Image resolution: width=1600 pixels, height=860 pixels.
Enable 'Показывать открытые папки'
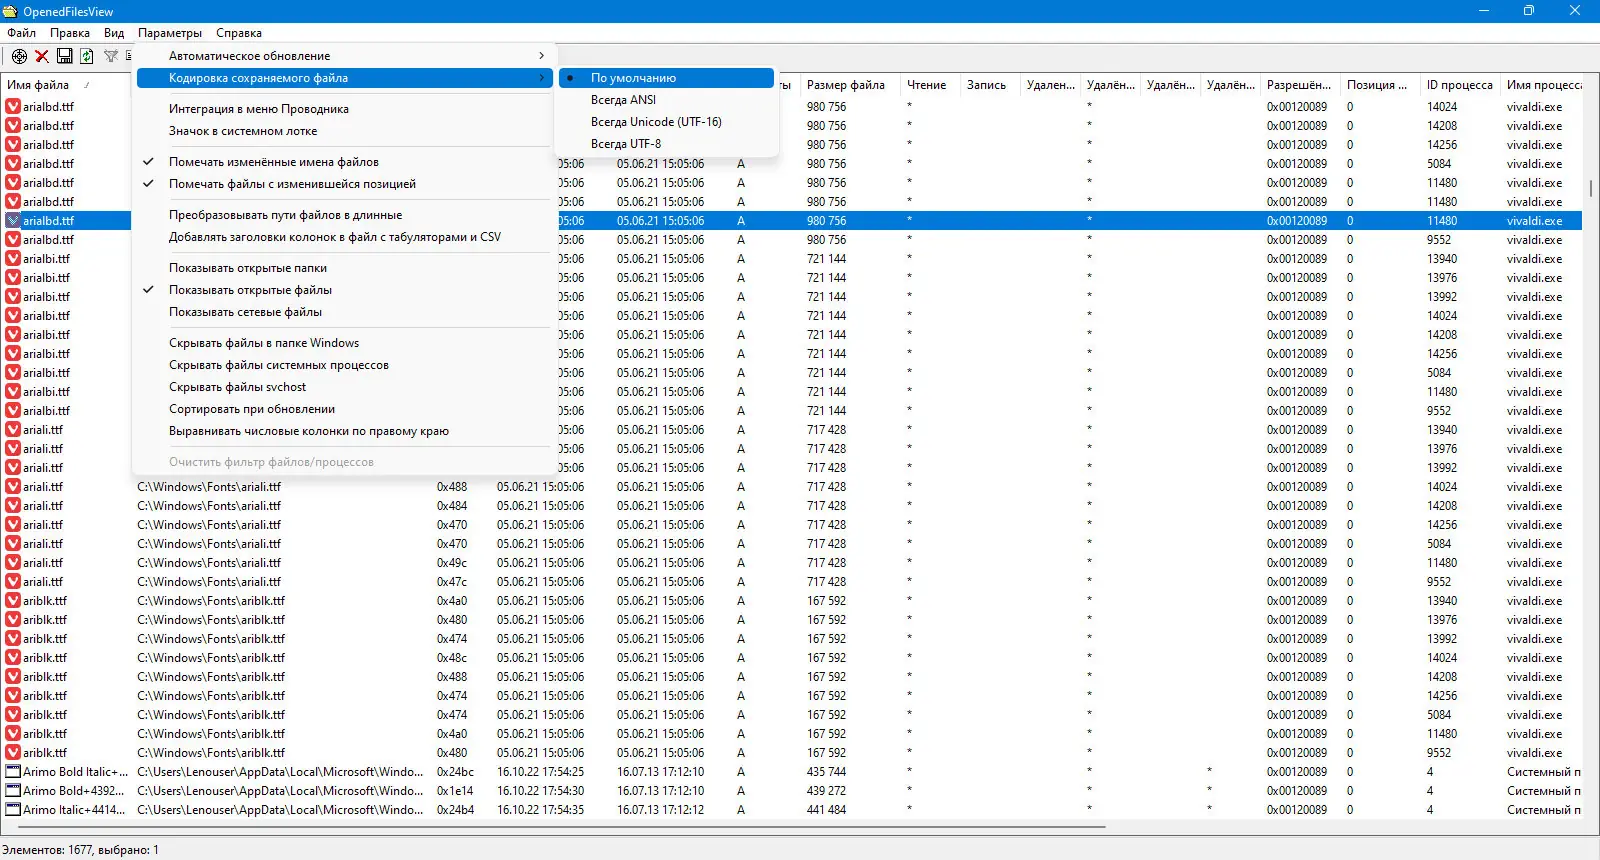[345, 268]
